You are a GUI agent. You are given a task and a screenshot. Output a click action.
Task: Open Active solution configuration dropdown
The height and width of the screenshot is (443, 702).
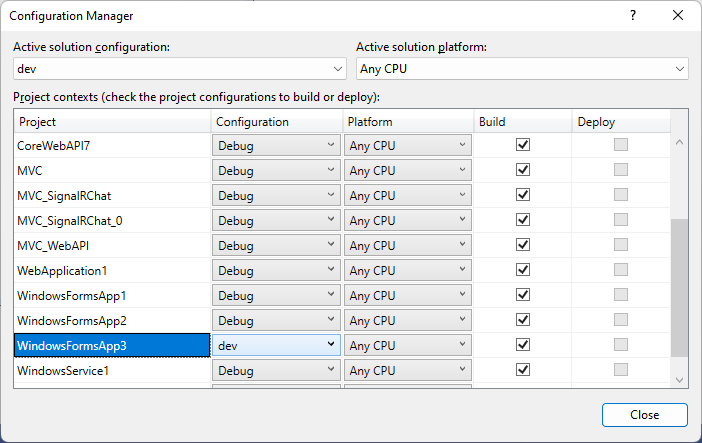tap(180, 69)
